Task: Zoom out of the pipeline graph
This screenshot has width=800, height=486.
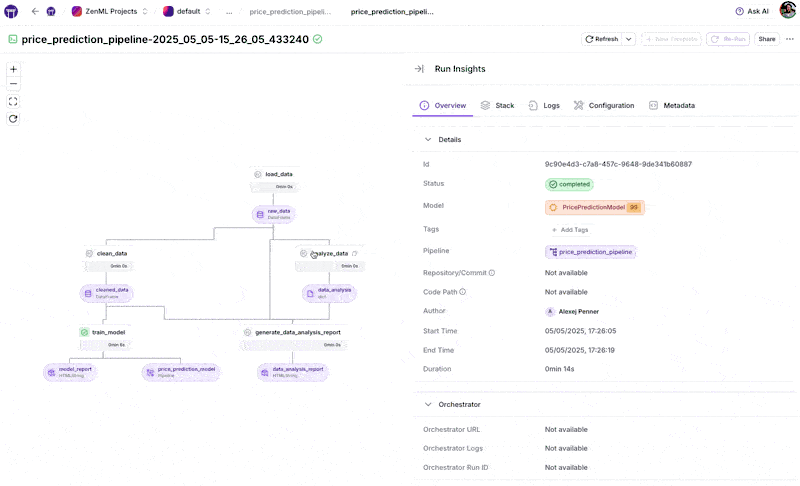Action: pos(13,85)
